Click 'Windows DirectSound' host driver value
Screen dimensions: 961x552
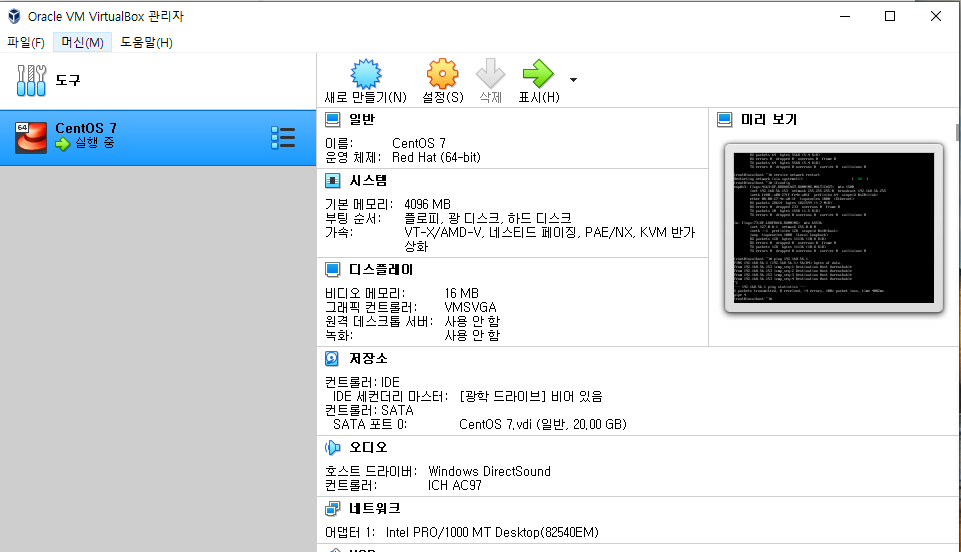point(489,471)
